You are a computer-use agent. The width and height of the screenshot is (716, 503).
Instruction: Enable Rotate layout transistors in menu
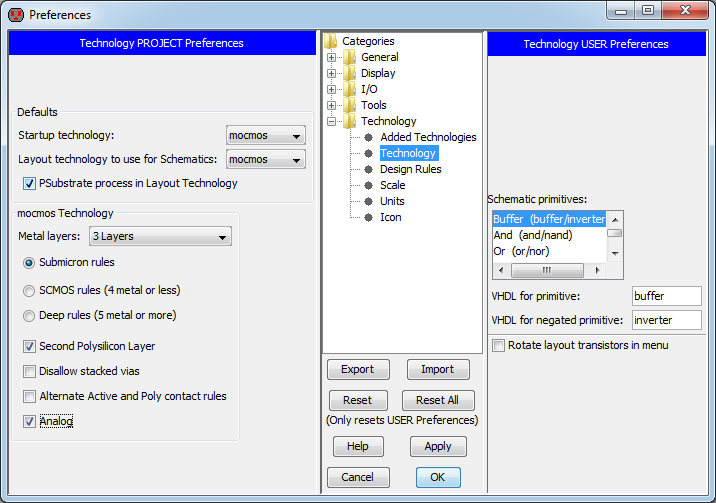coord(498,346)
